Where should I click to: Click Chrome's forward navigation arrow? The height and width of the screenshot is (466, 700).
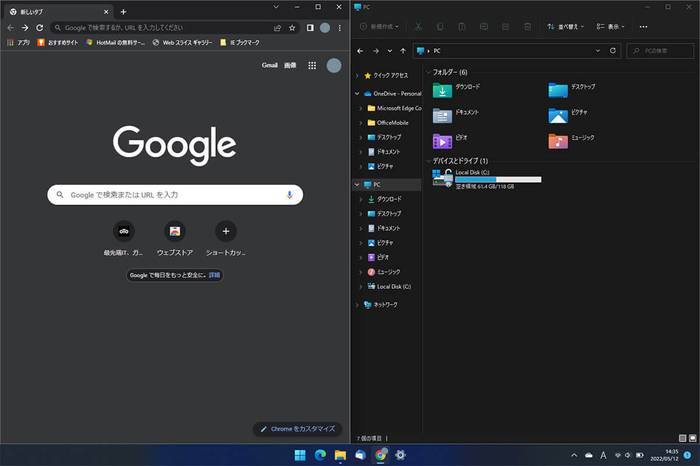pos(25,28)
